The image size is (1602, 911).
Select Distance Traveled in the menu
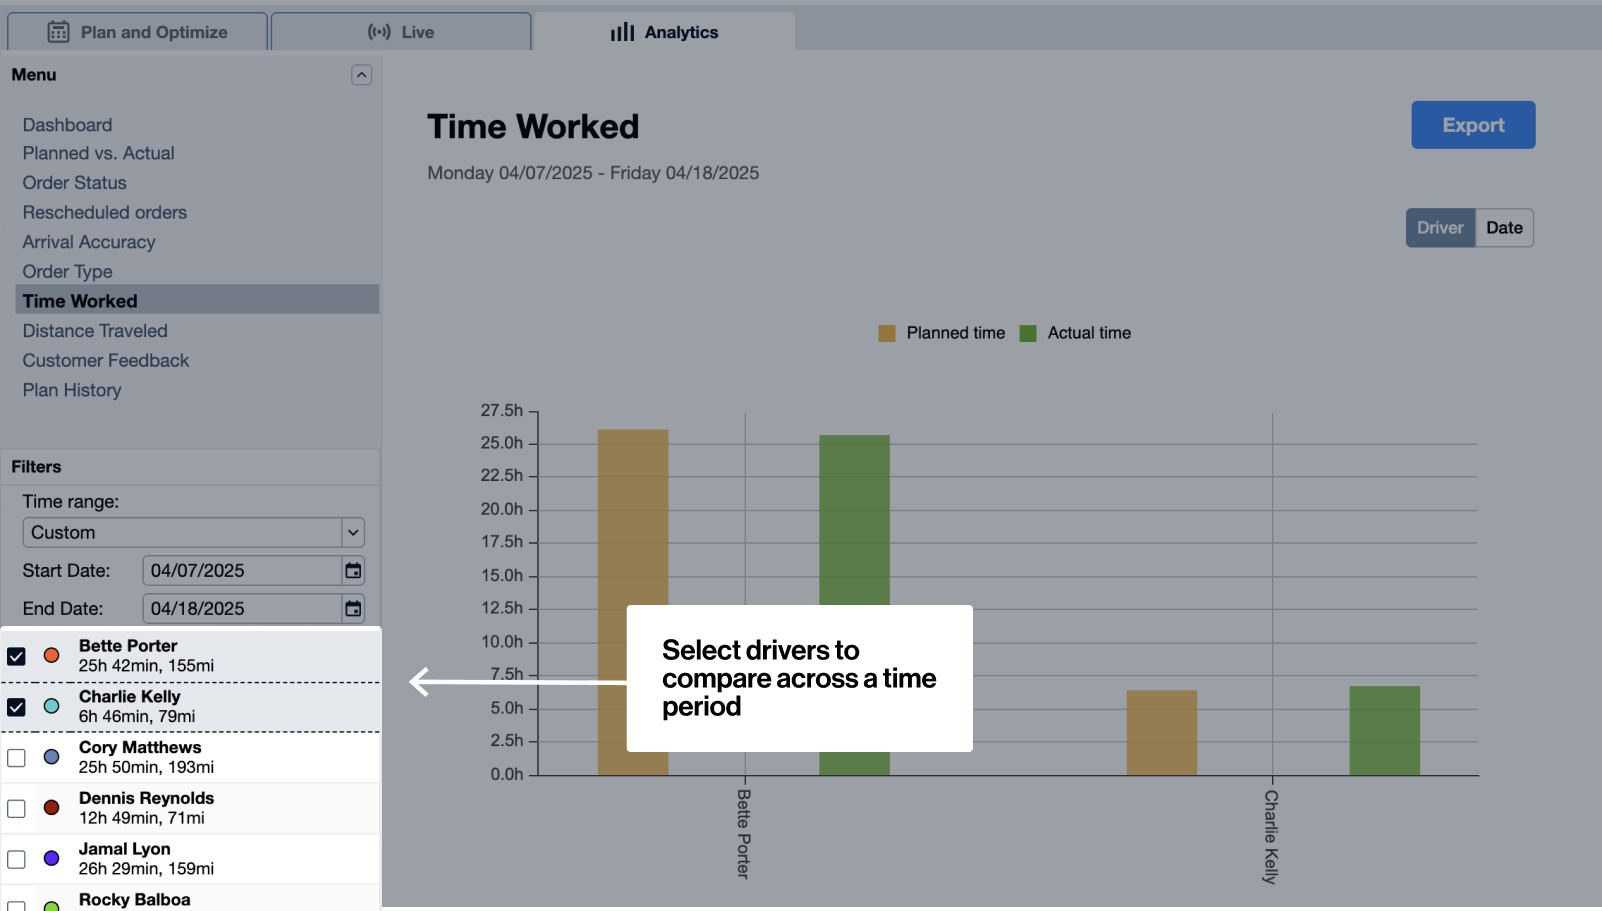tap(95, 330)
